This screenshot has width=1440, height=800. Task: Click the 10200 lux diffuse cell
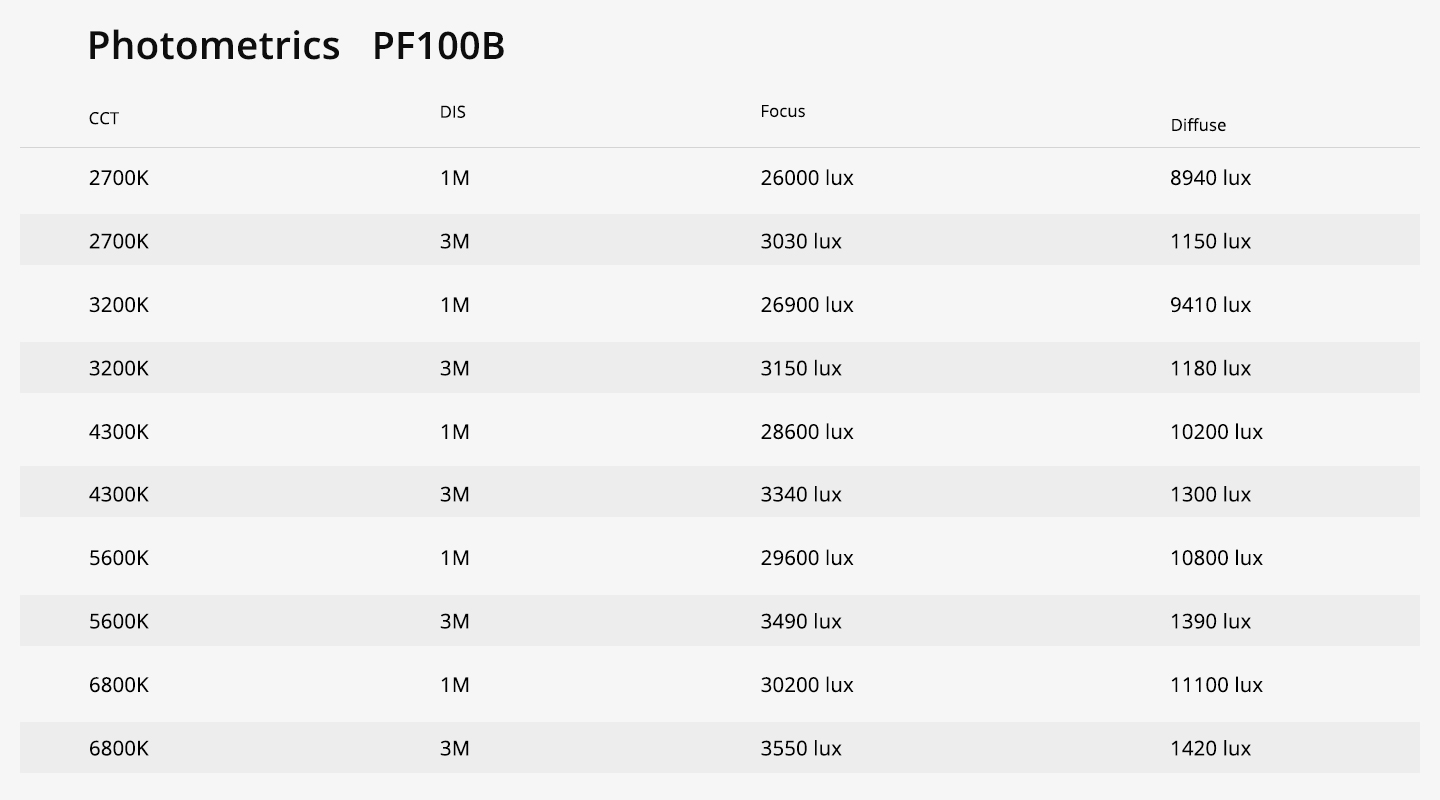coord(1217,432)
